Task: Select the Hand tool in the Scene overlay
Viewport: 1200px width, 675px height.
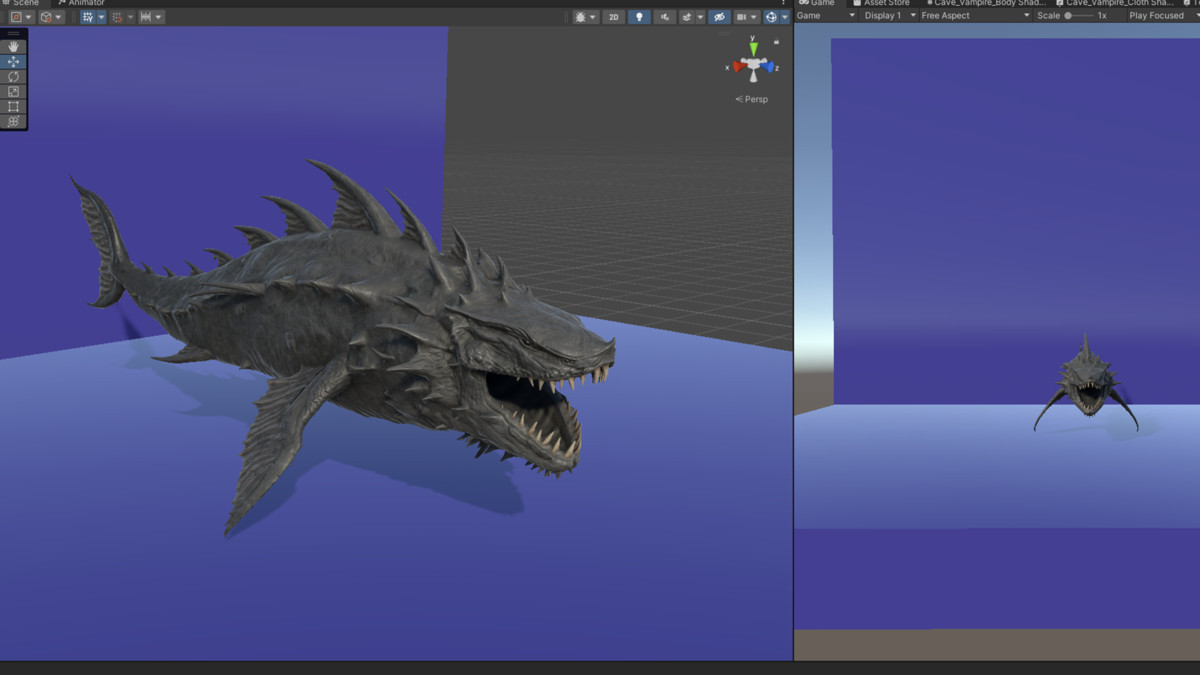Action: (14, 46)
